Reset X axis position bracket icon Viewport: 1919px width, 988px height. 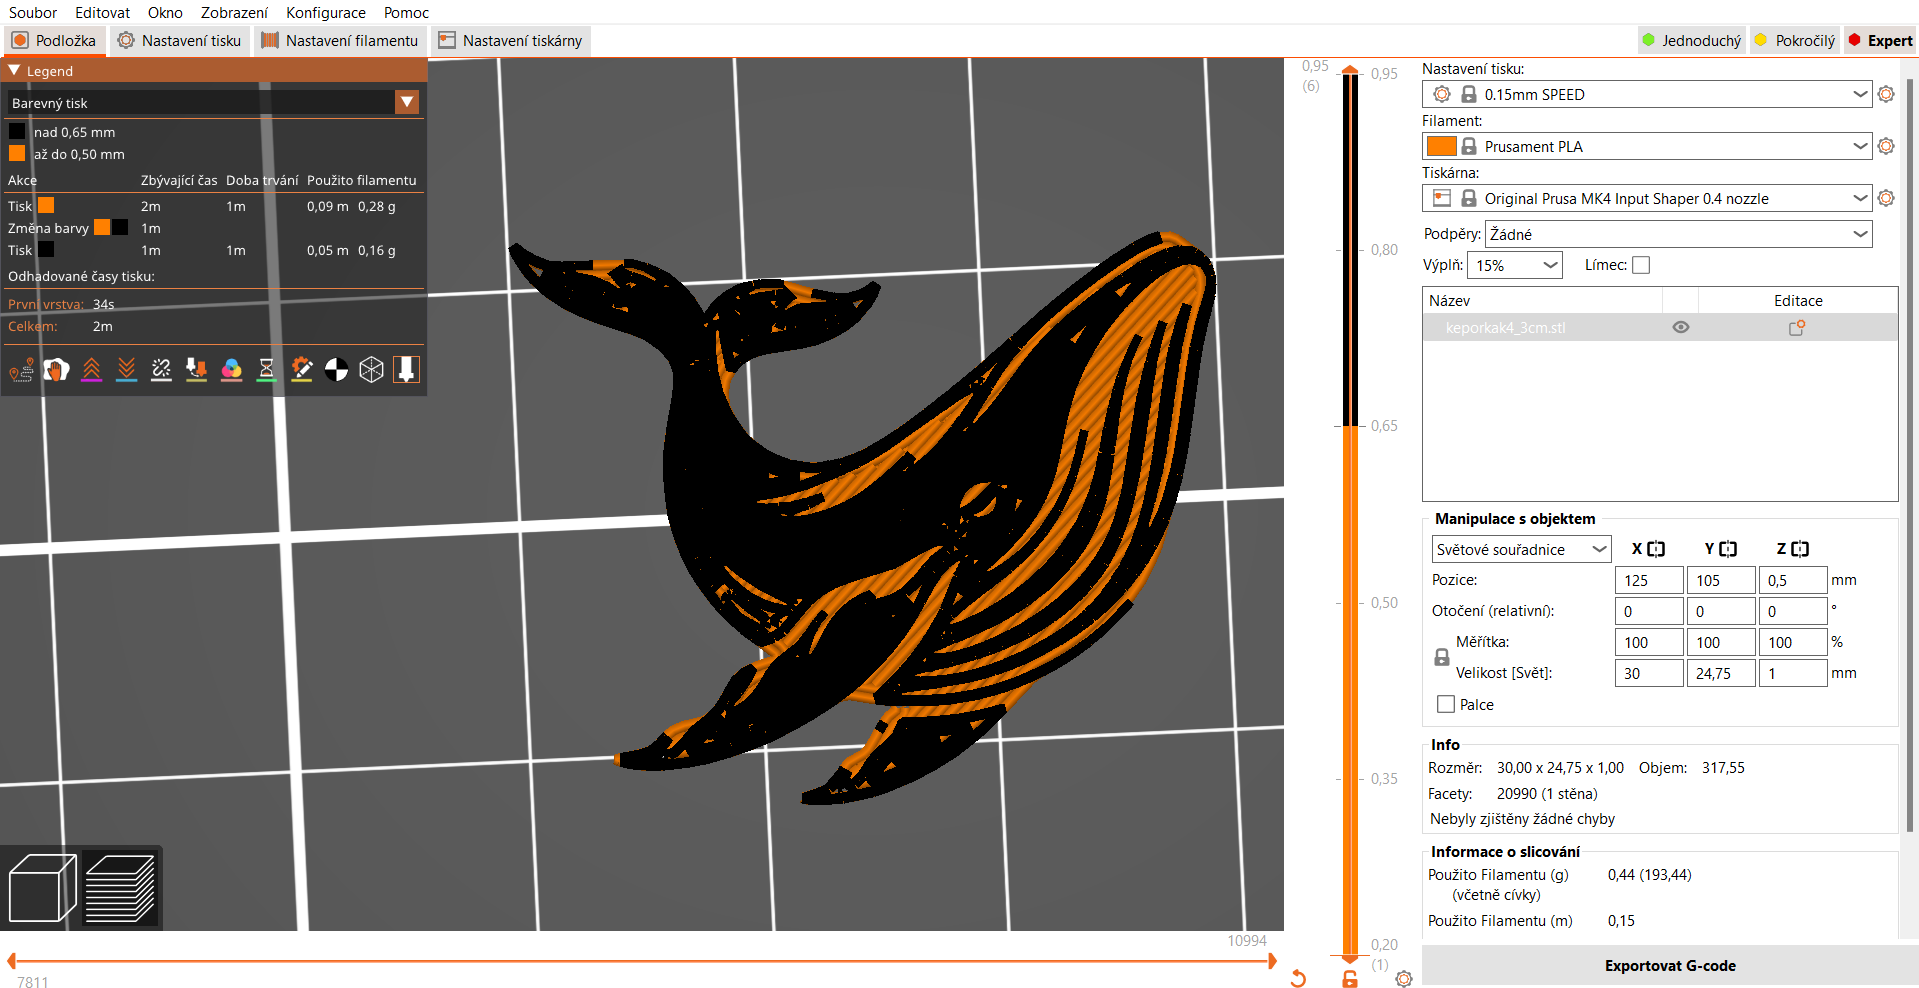coord(1656,549)
